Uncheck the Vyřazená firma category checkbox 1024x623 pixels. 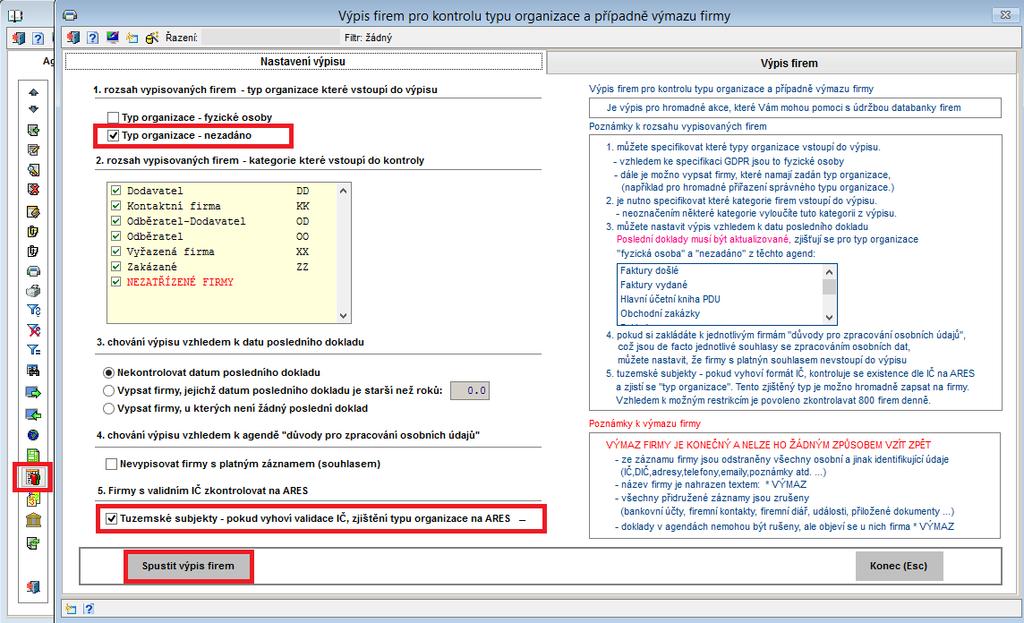tap(116, 251)
